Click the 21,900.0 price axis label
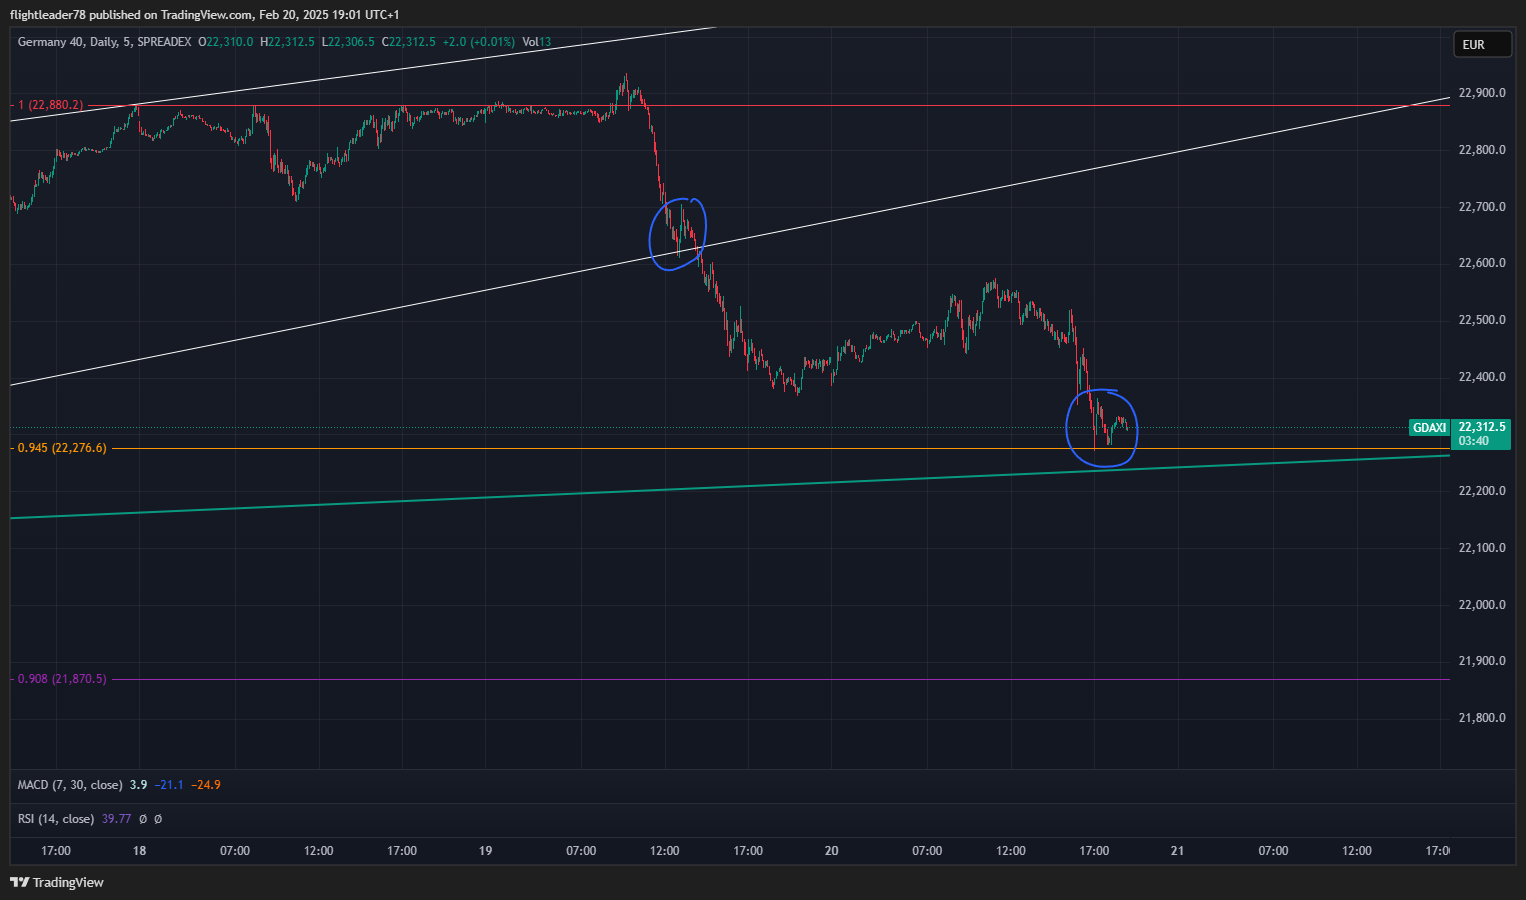 (x=1482, y=661)
